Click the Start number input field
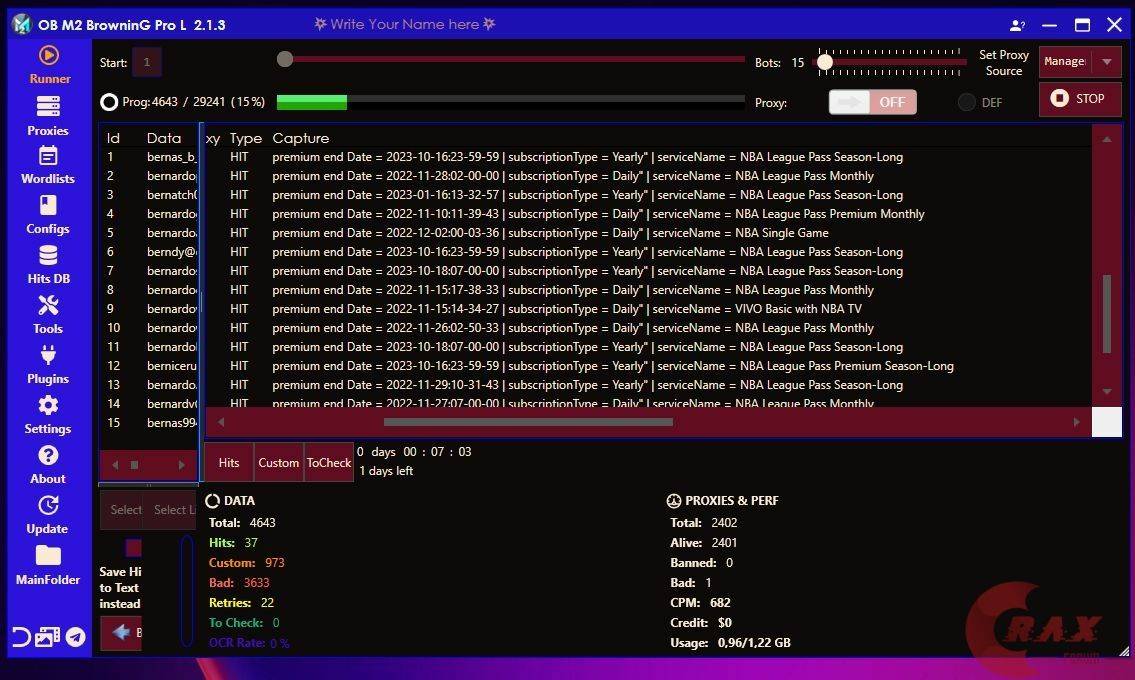This screenshot has width=1135, height=680. coord(147,62)
